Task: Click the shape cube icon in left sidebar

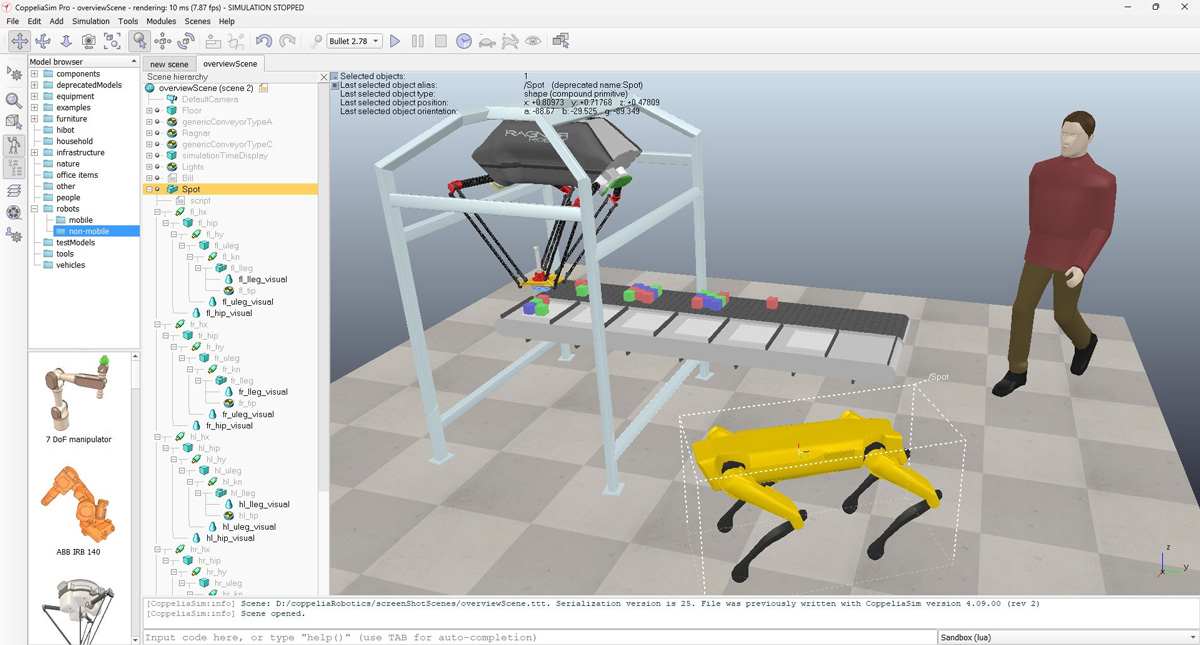Action: [x=14, y=122]
